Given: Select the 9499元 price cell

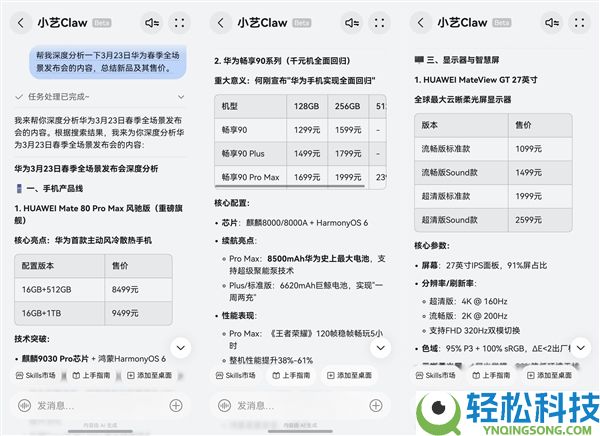Looking at the screenshot, I should pos(139,314).
